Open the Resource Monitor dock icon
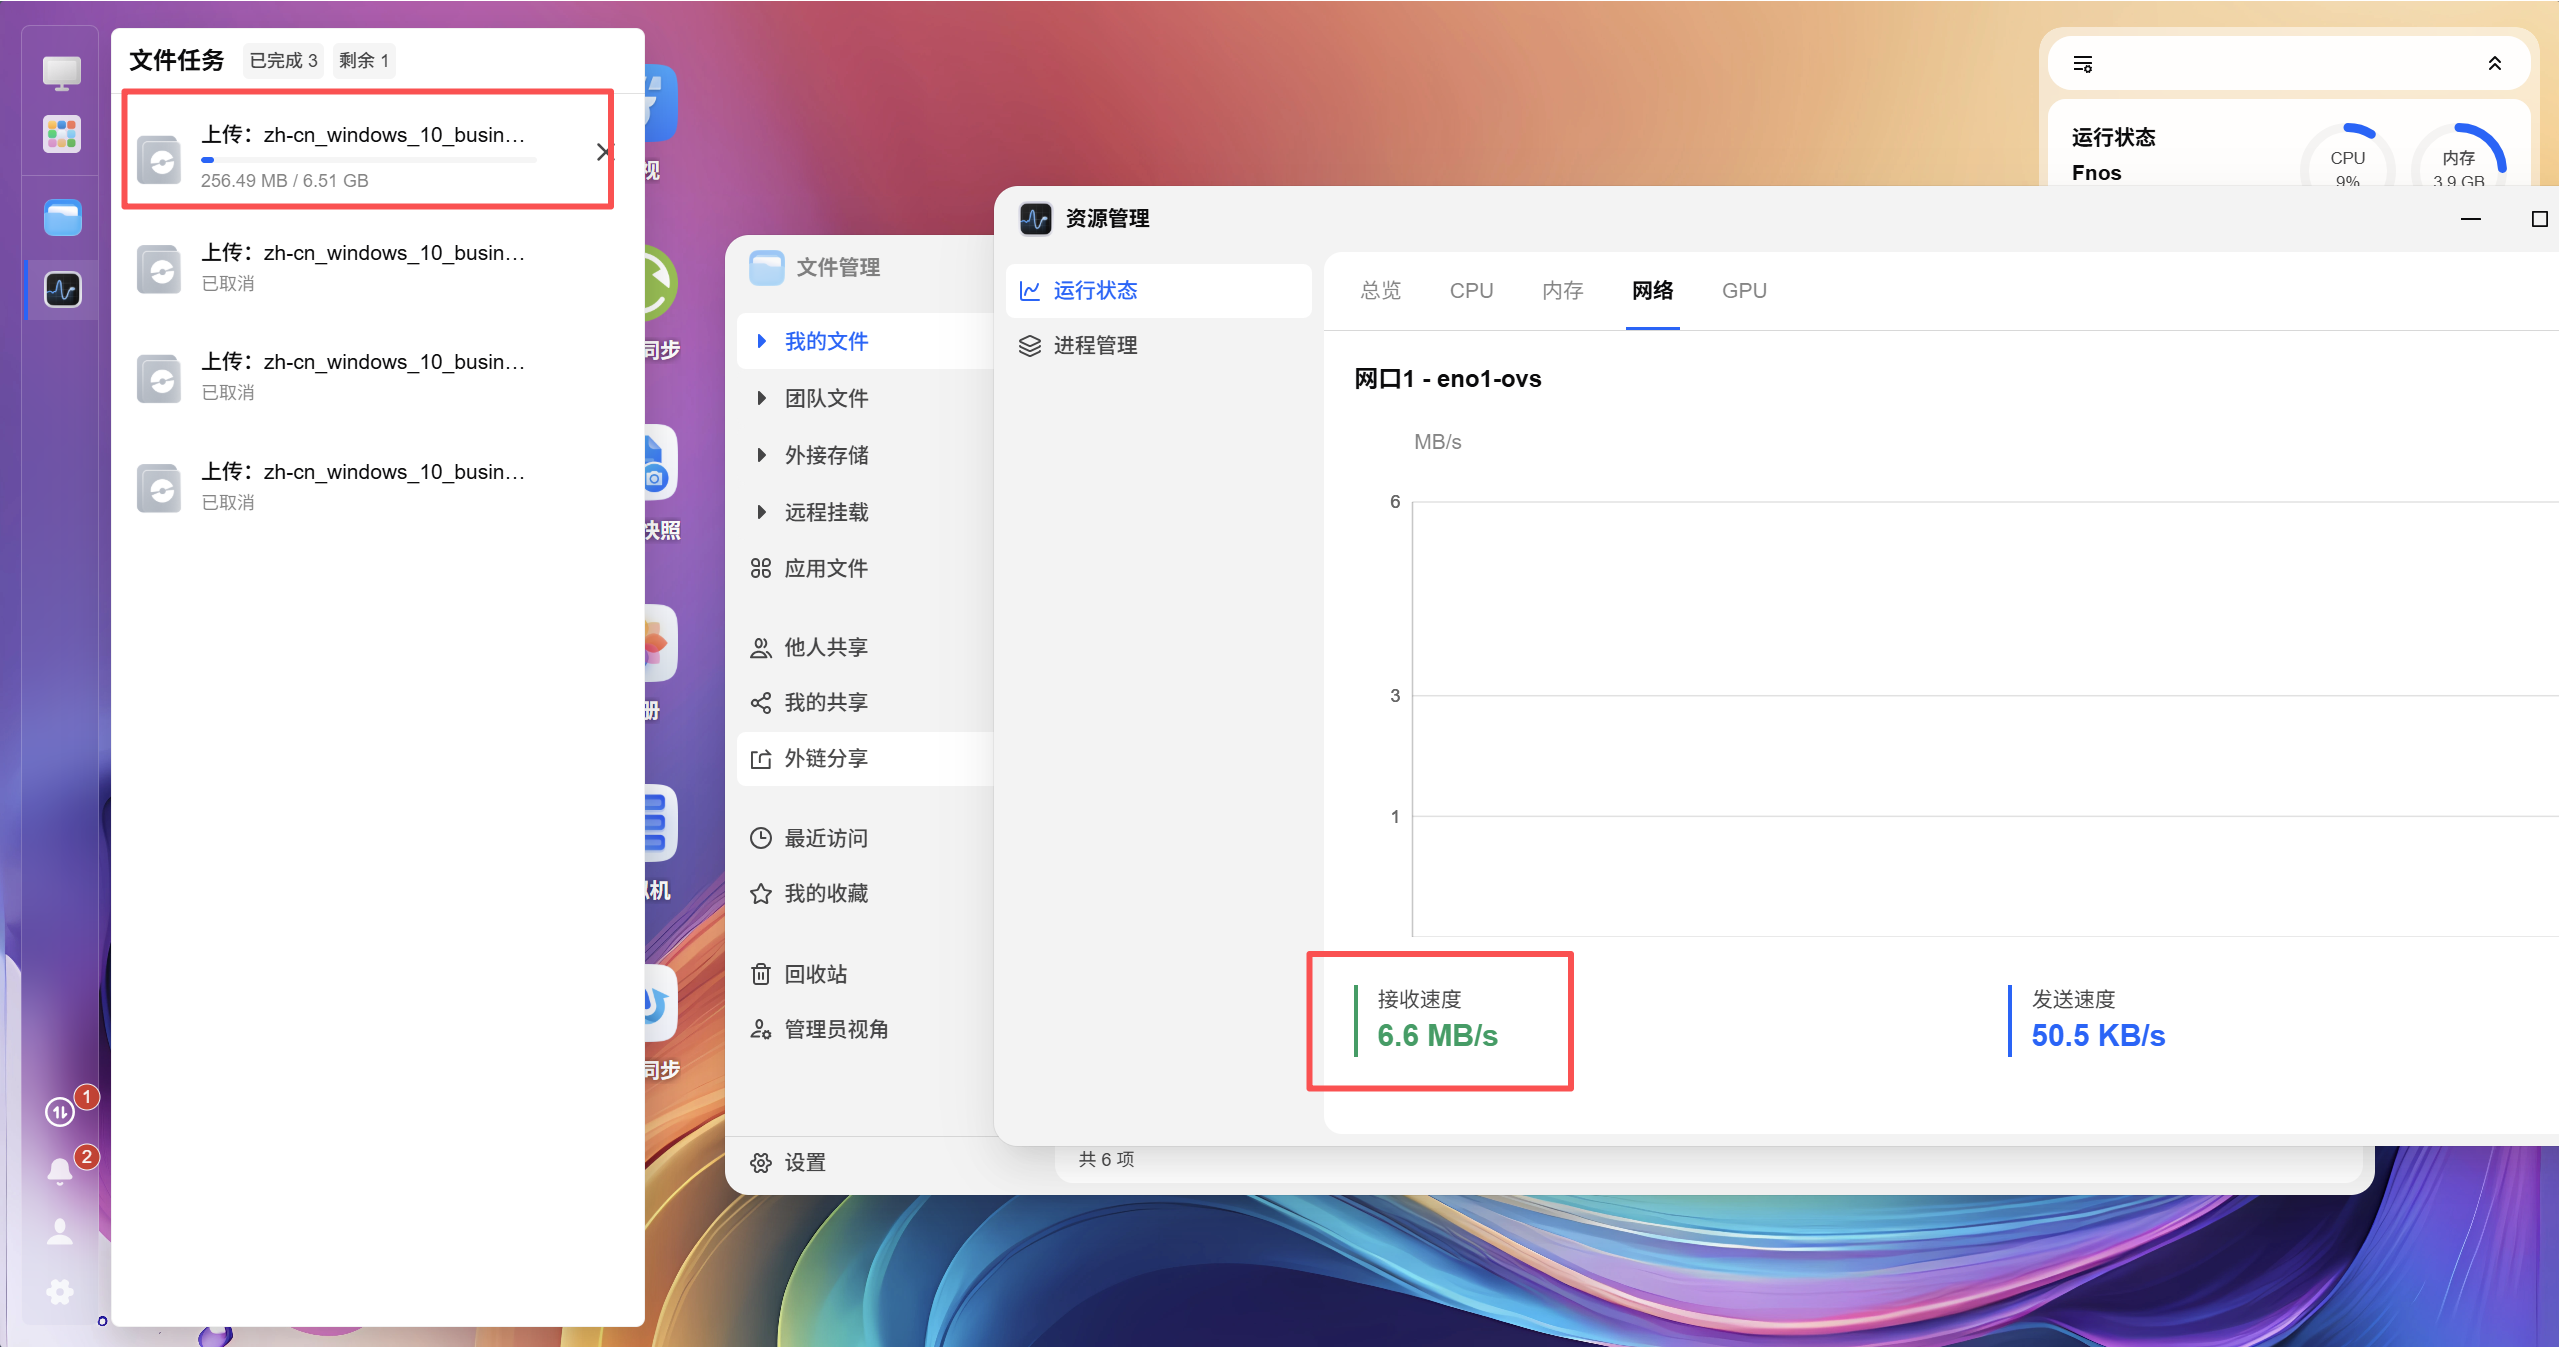This screenshot has height=1347, width=2559. [62, 290]
